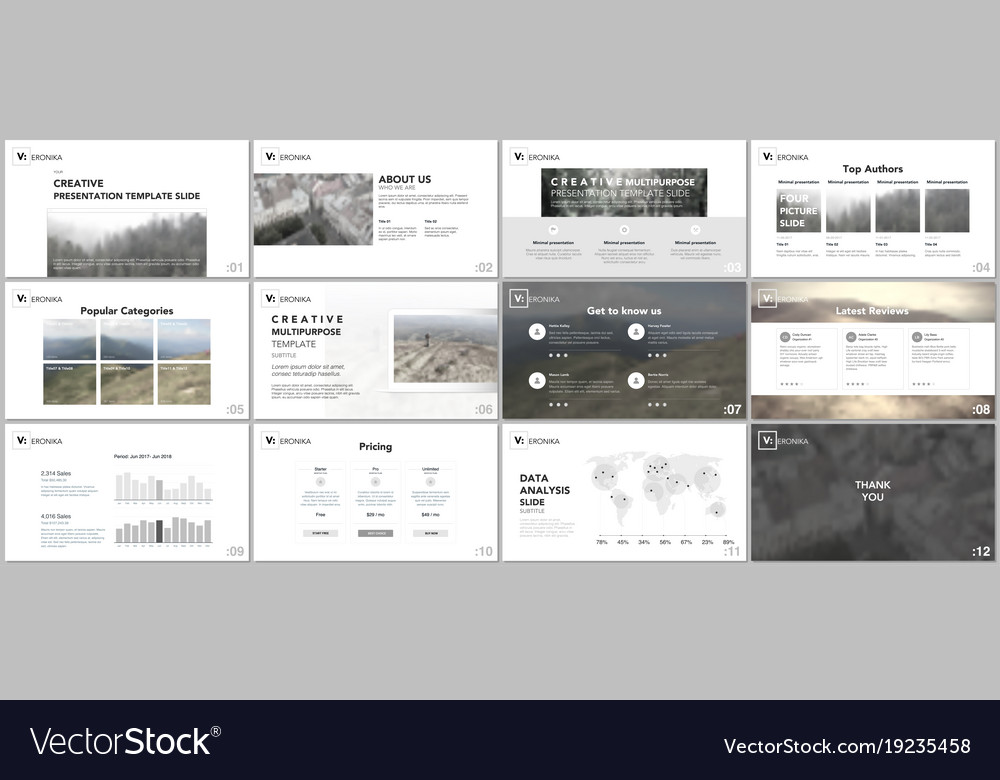Select the DATA ANALYSIS SLIDE title
This screenshot has height=780, width=1000.
tap(545, 490)
